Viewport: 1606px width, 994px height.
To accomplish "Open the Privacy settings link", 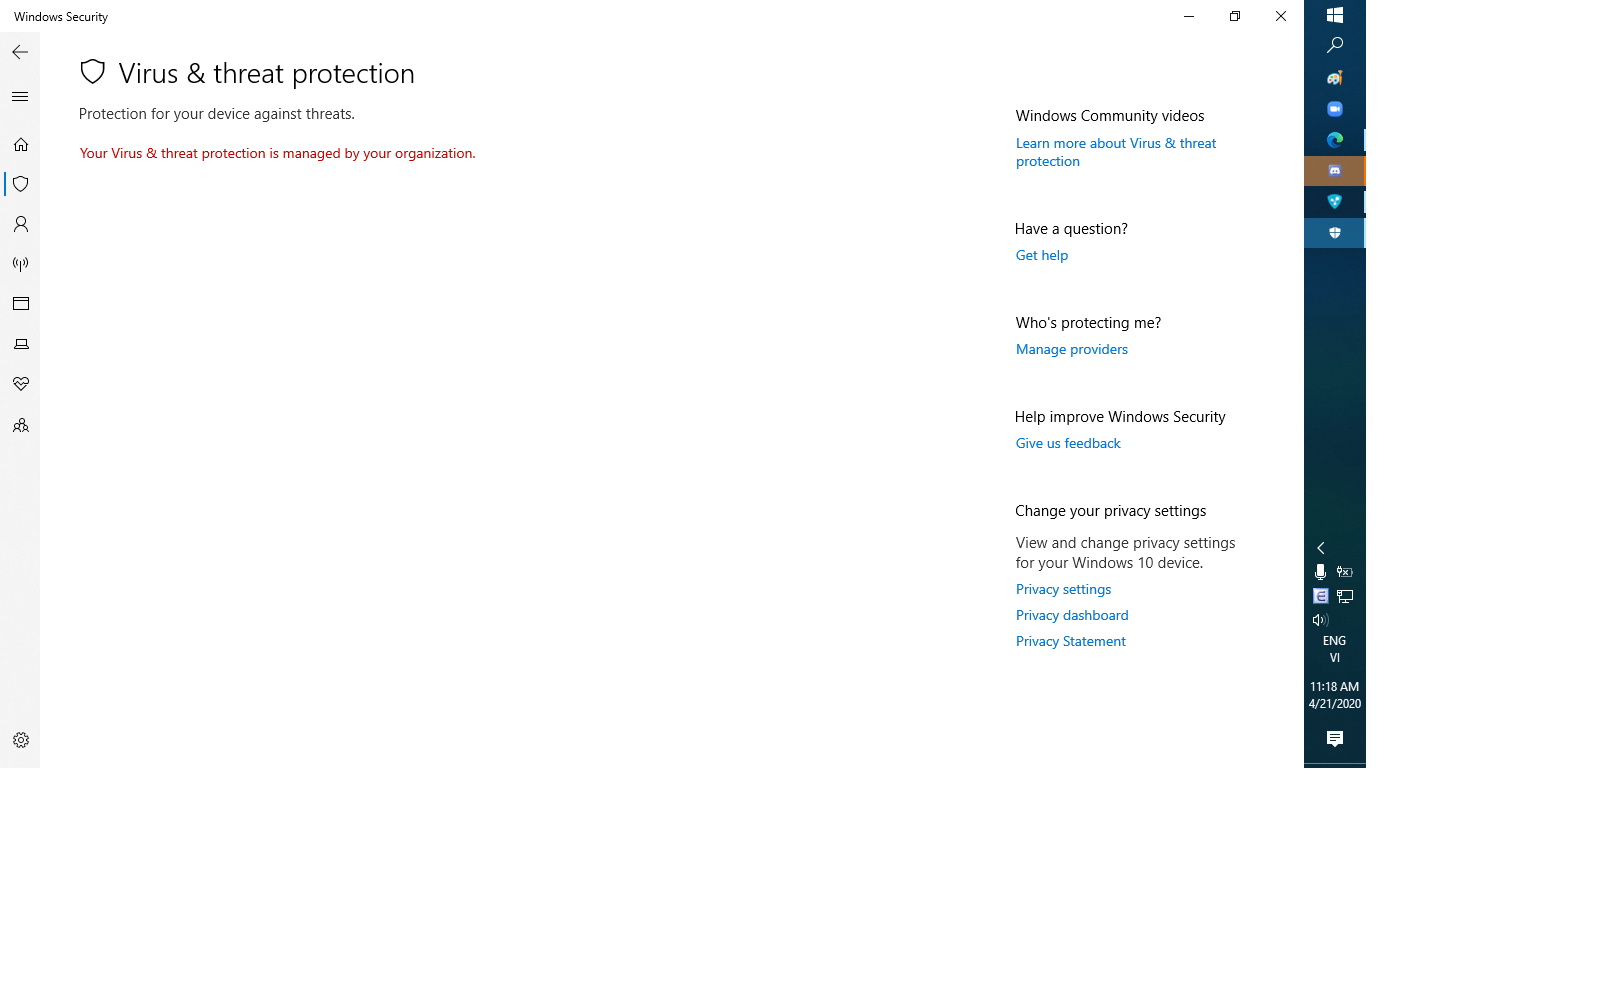I will [x=1063, y=589].
